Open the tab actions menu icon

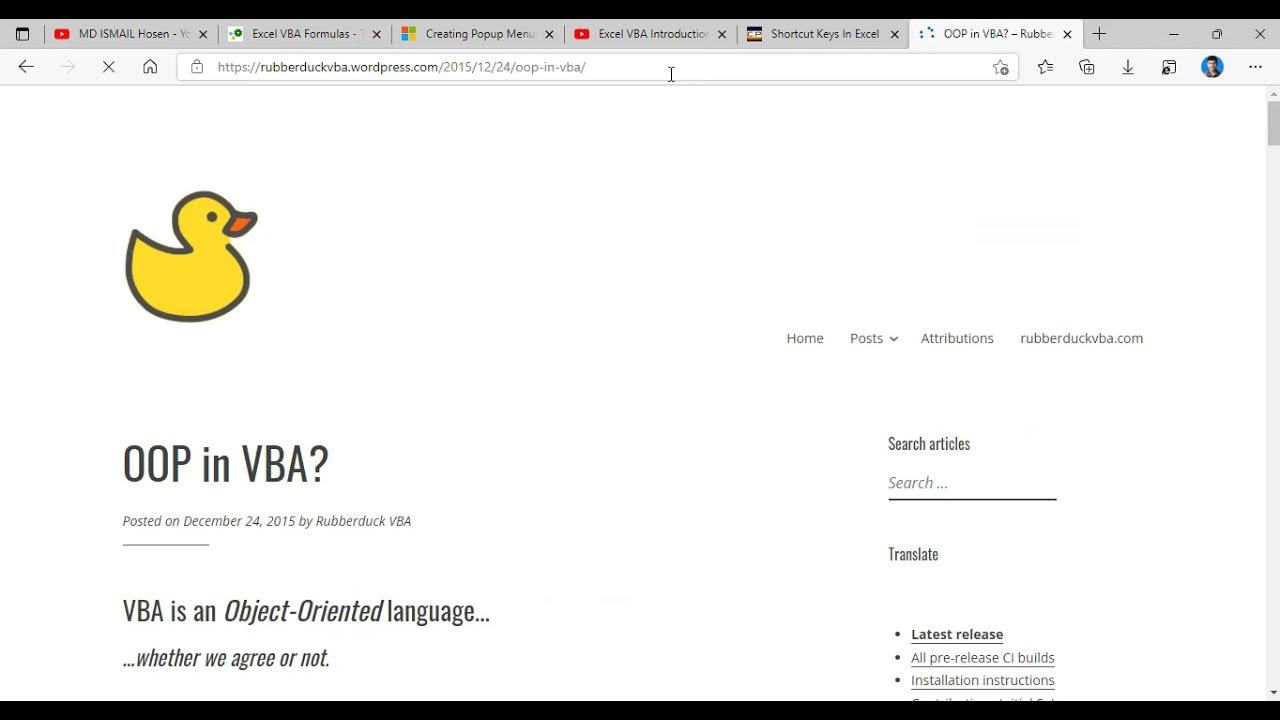point(22,34)
